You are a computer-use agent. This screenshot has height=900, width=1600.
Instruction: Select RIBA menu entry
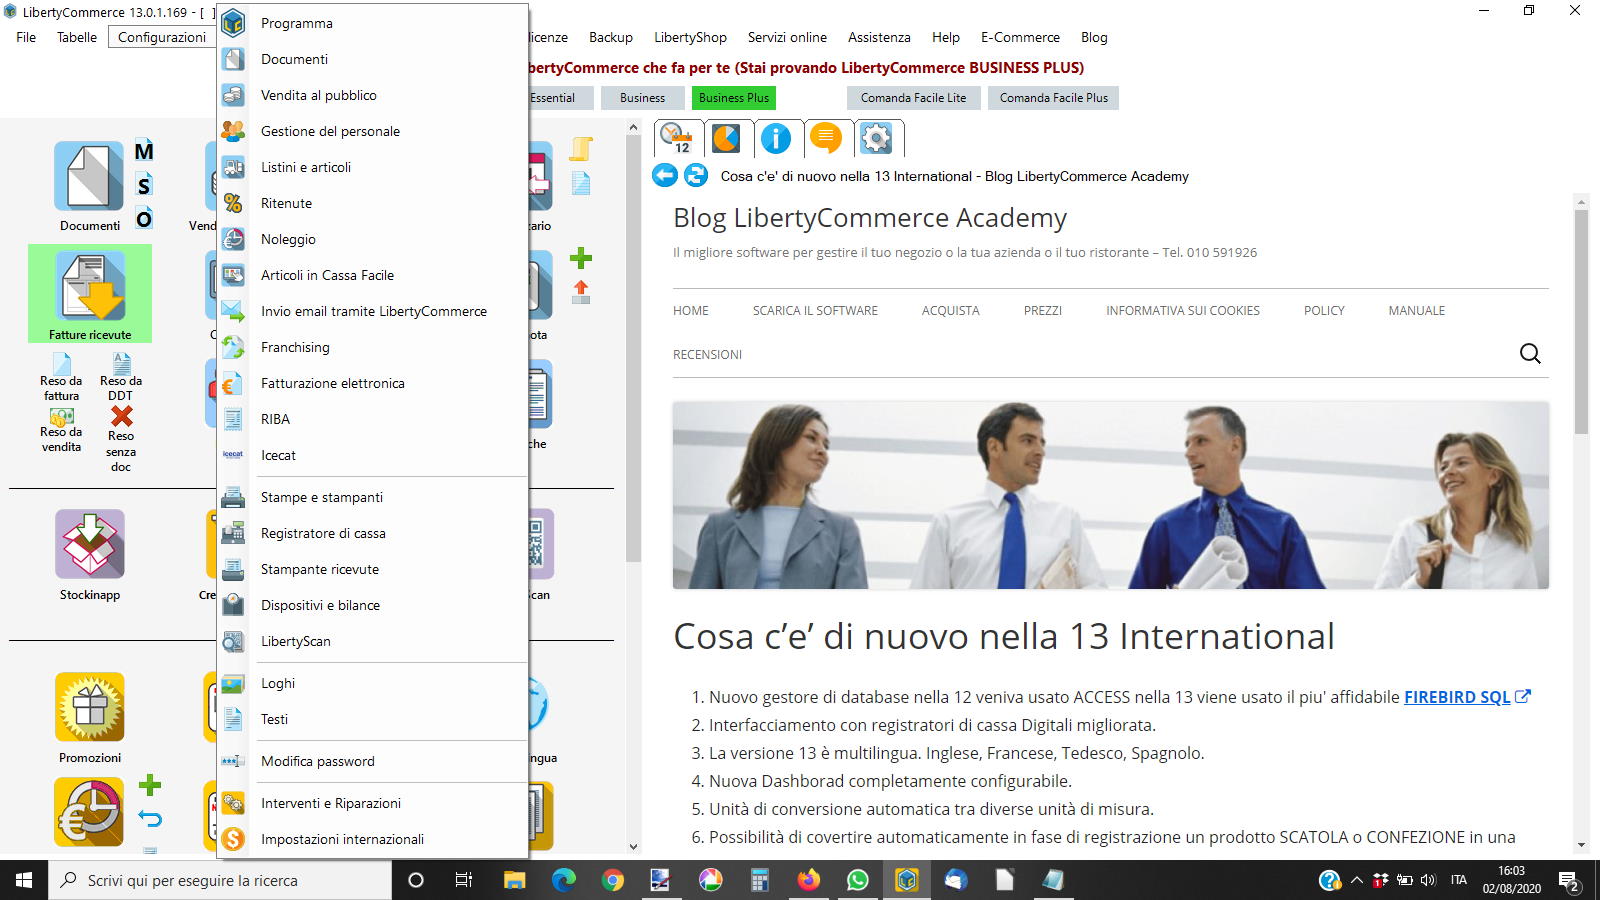pos(372,419)
